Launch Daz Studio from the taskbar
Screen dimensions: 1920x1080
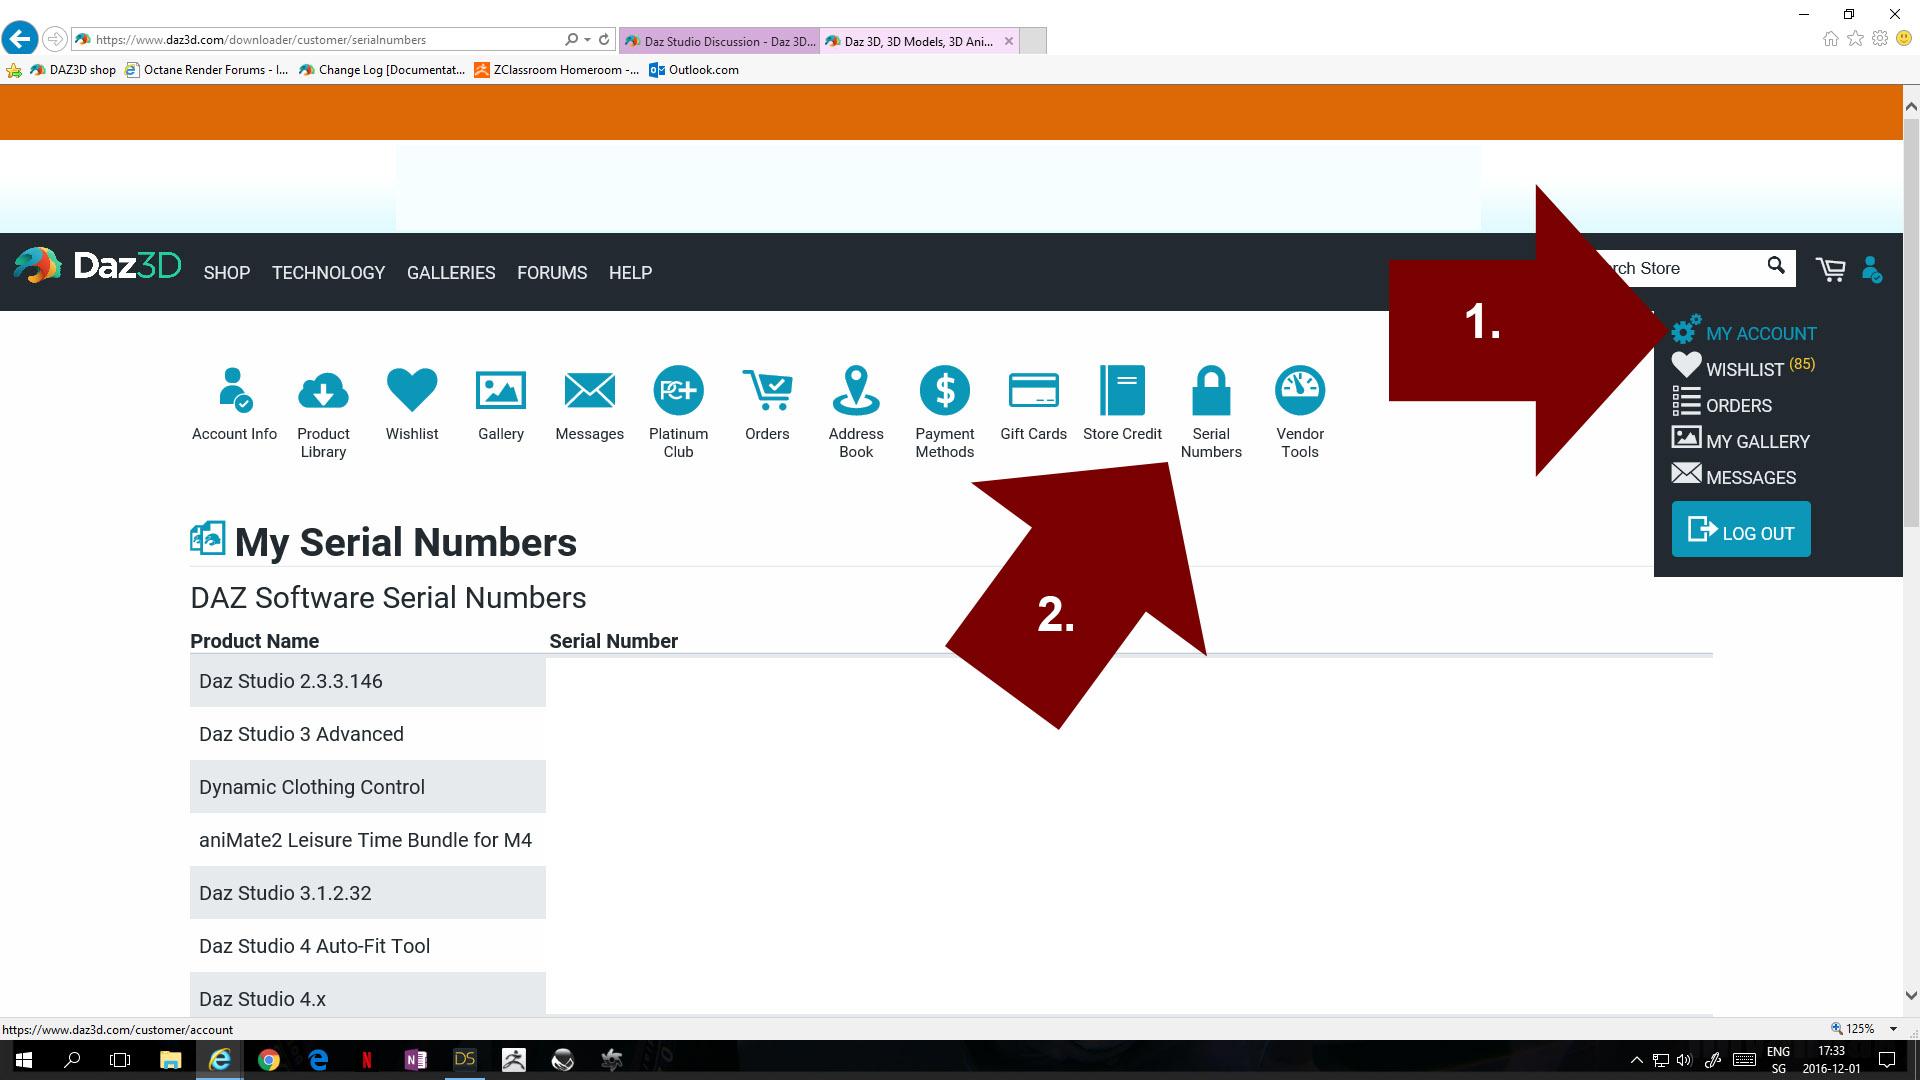465,1059
